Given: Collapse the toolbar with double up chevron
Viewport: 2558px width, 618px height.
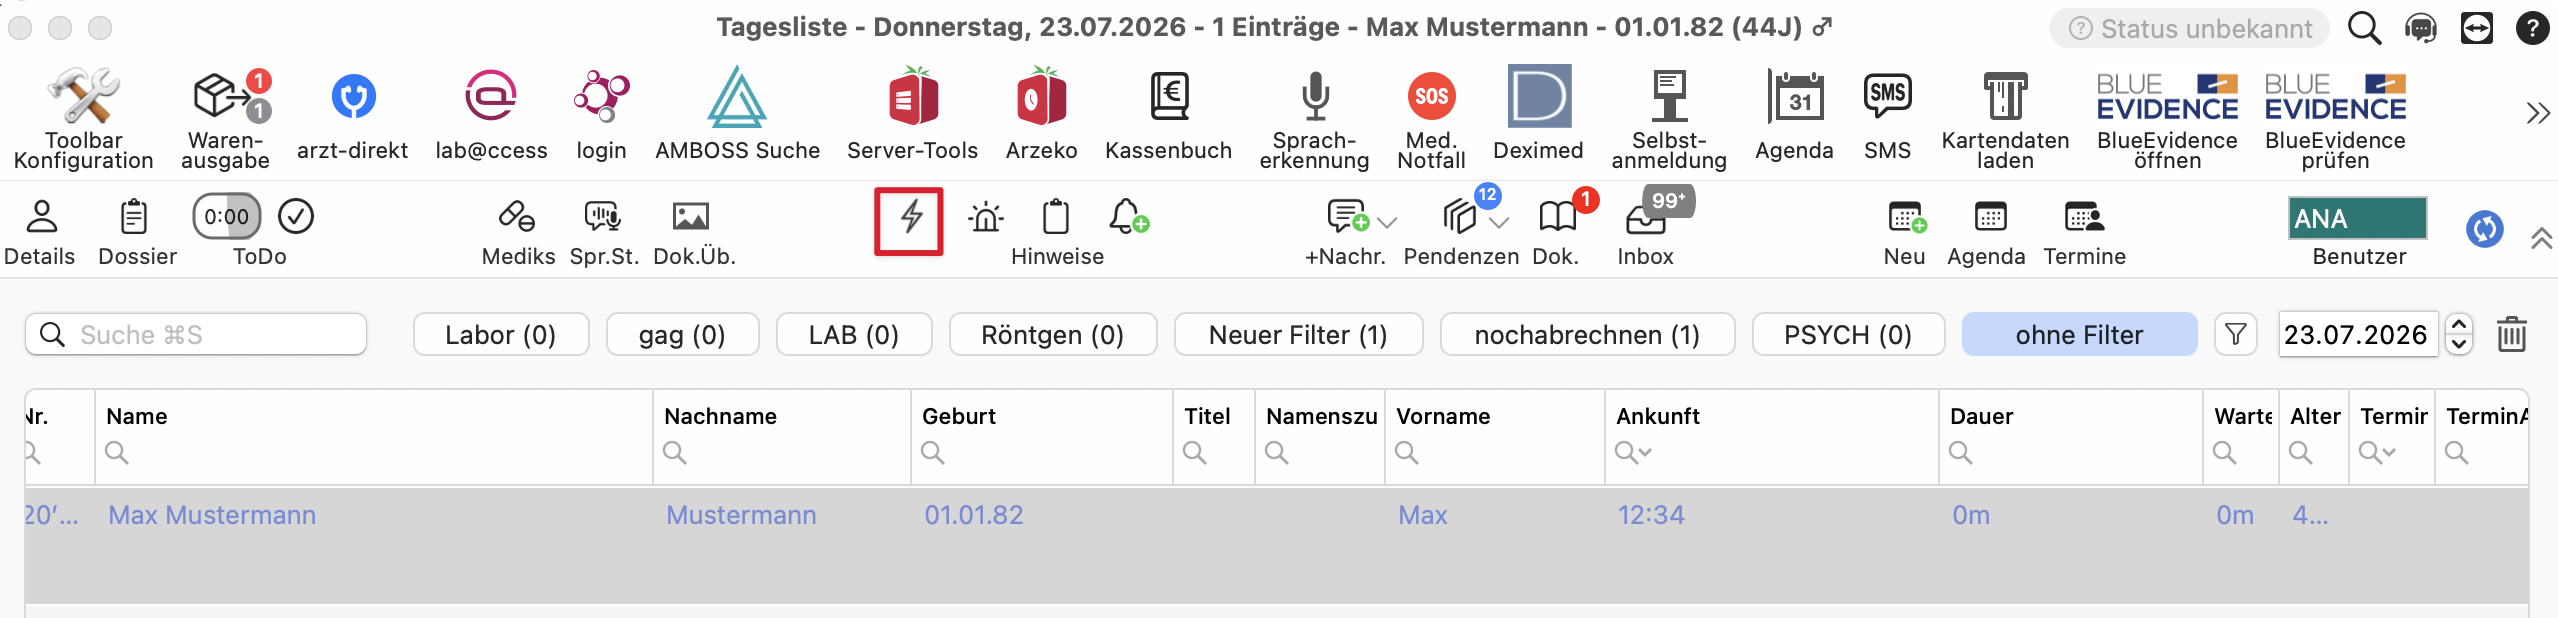Looking at the screenshot, I should [x=2541, y=238].
